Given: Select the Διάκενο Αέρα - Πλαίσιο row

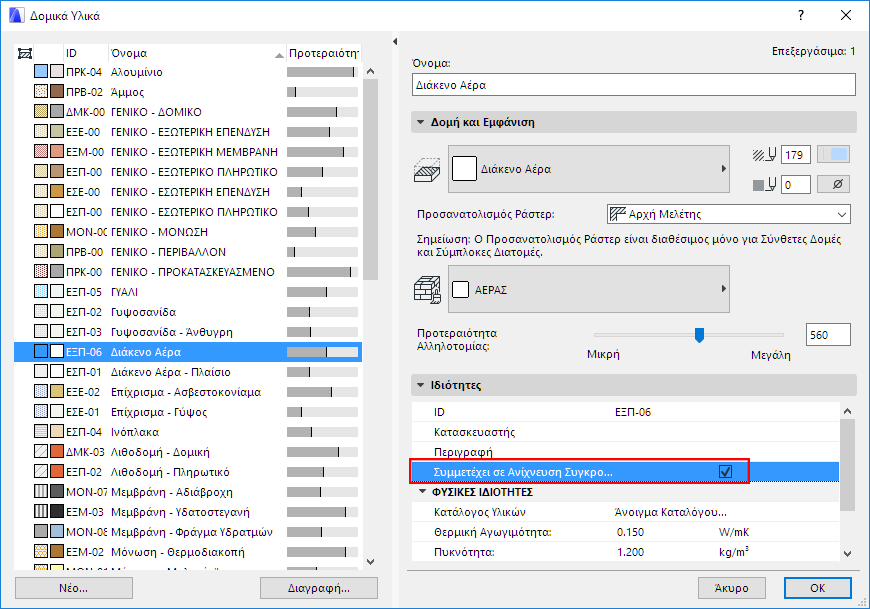Looking at the screenshot, I should coord(188,372).
